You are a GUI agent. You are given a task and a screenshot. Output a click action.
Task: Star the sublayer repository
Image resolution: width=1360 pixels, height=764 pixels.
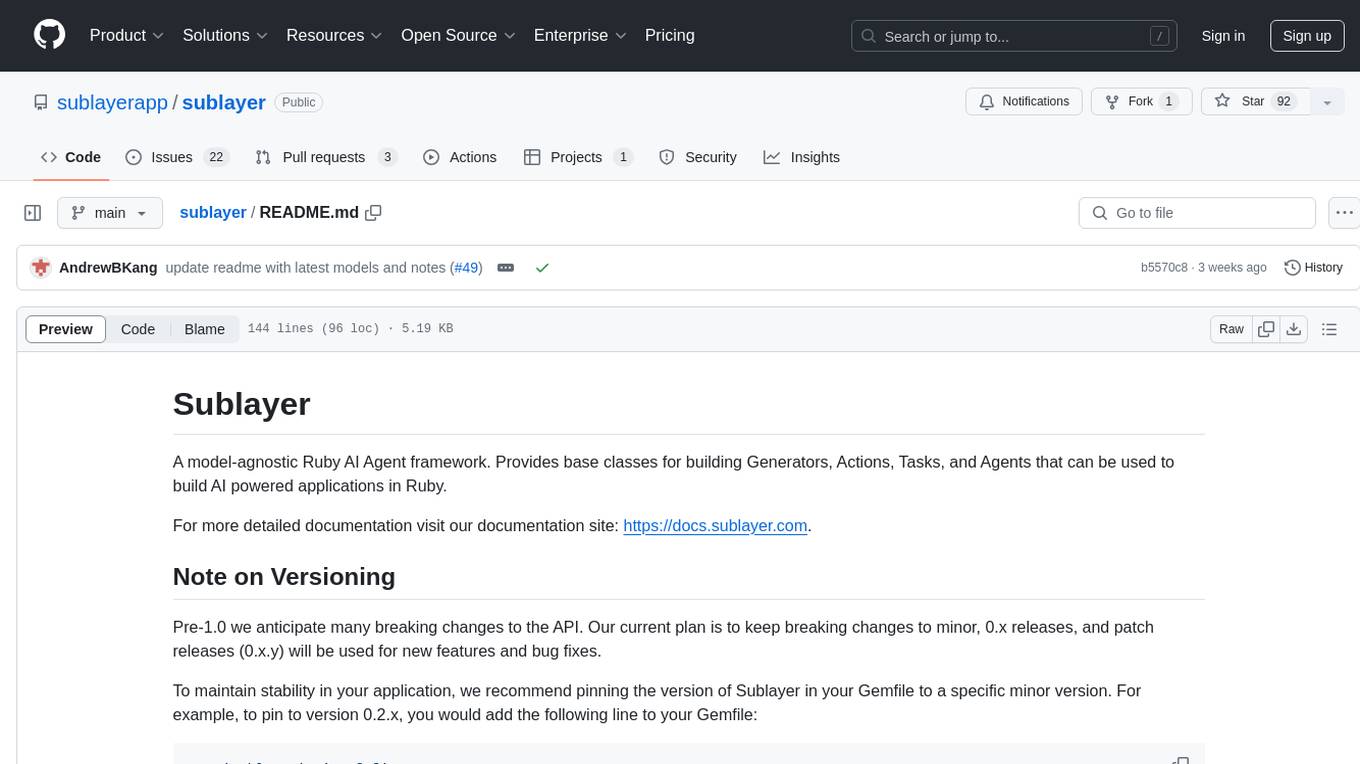1254,102
